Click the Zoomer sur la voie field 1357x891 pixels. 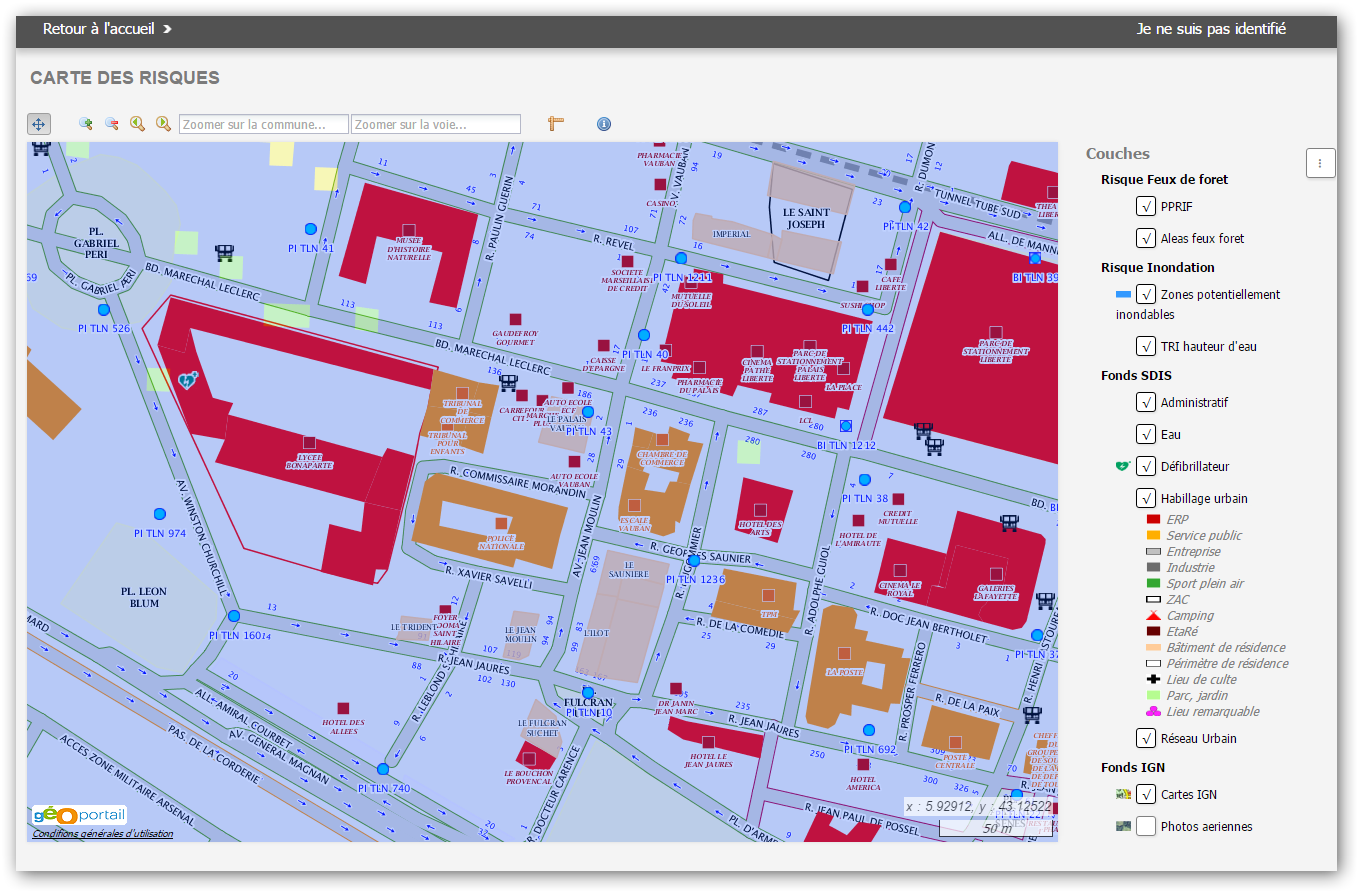pos(436,125)
